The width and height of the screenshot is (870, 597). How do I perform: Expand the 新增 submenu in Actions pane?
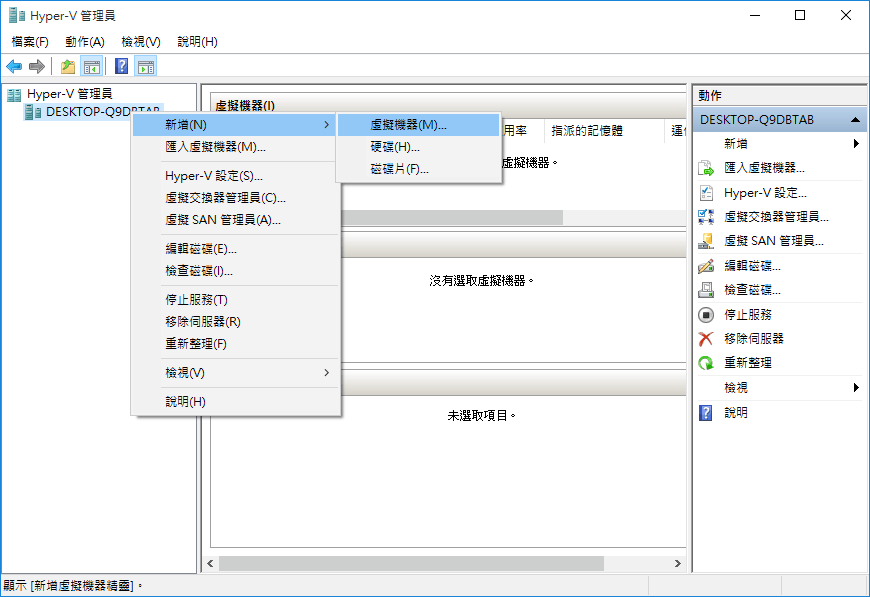pyautogui.click(x=856, y=144)
